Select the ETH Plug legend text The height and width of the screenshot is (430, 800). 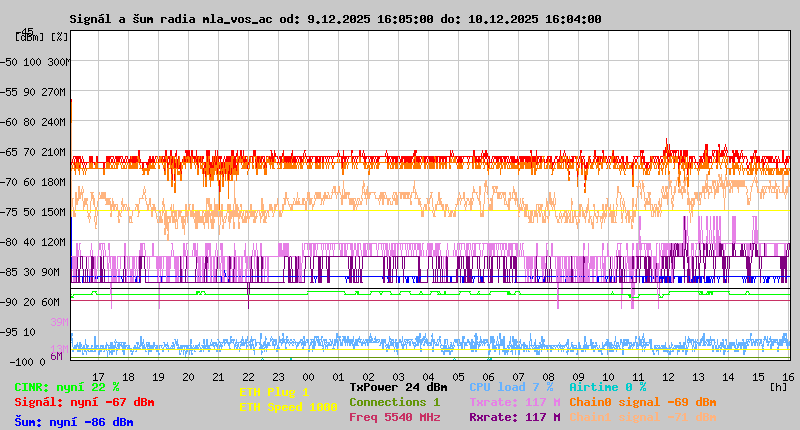point(274,392)
